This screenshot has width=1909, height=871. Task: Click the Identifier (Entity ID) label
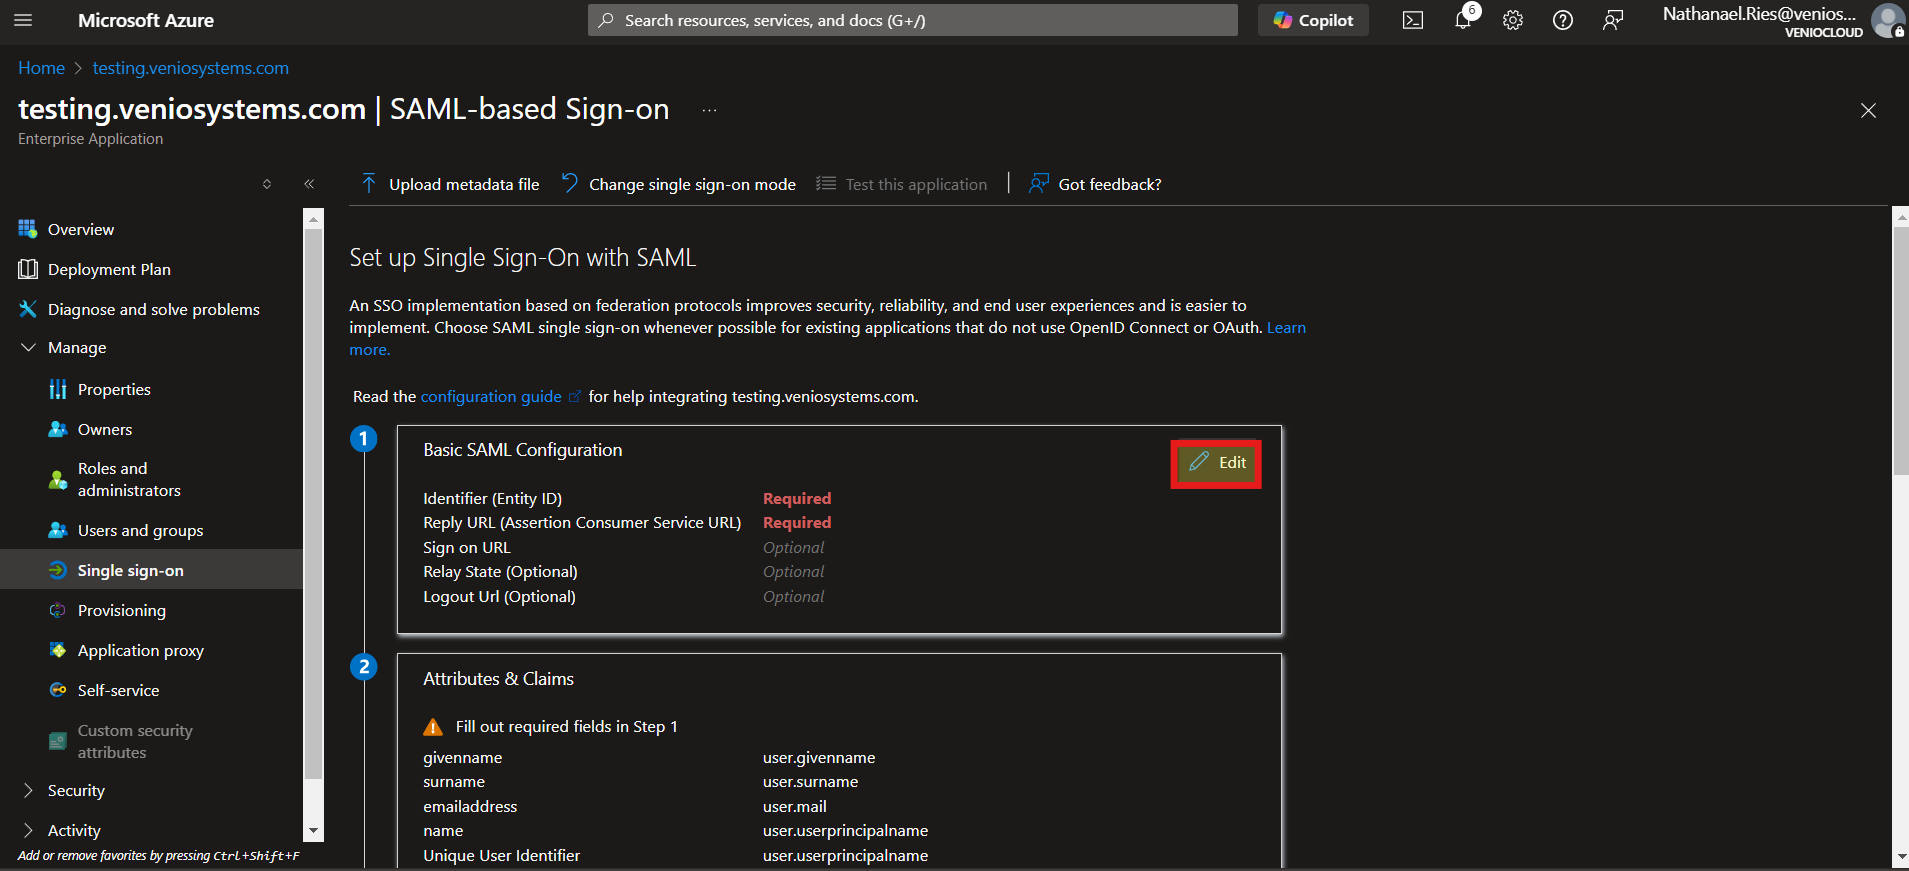(x=492, y=498)
